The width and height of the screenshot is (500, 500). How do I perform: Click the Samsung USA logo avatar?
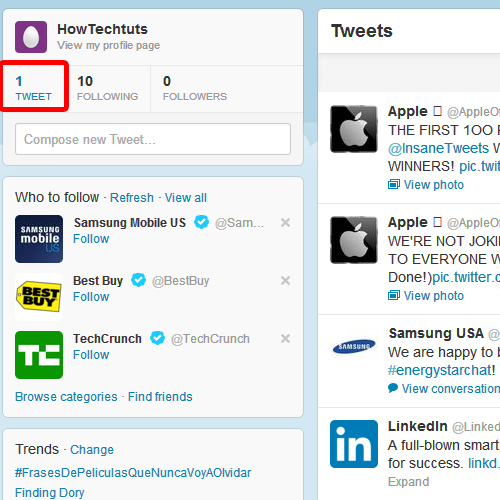coord(354,347)
